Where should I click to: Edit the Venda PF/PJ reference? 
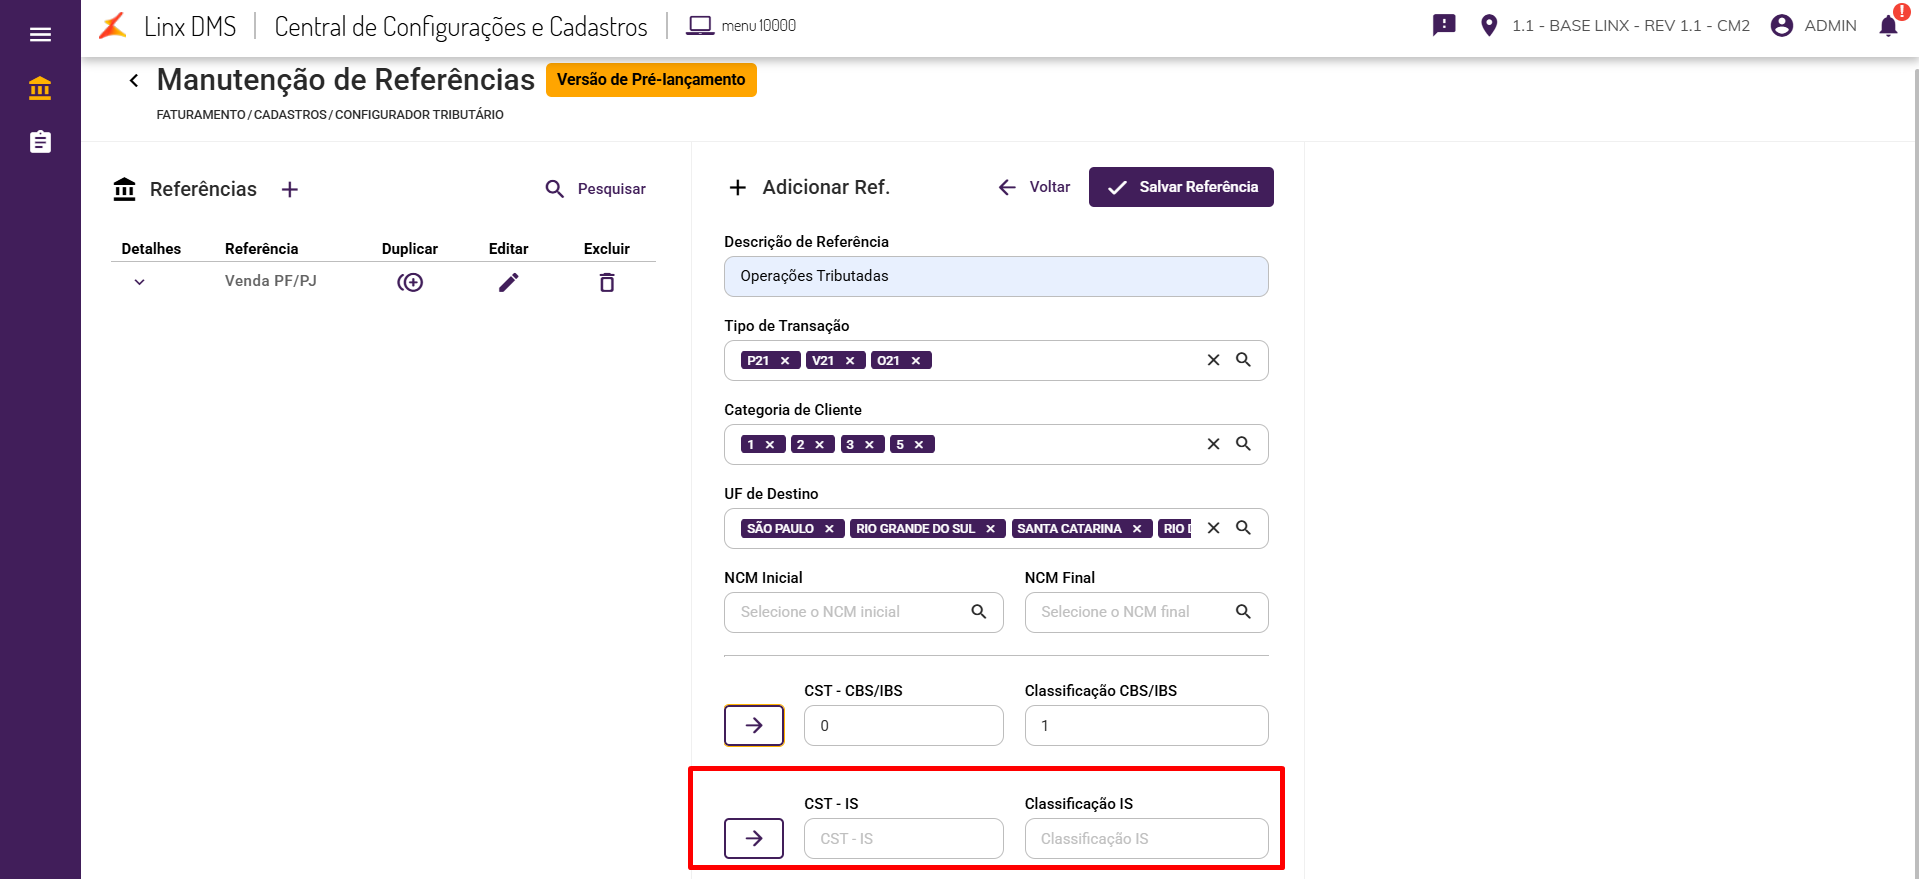click(x=509, y=283)
